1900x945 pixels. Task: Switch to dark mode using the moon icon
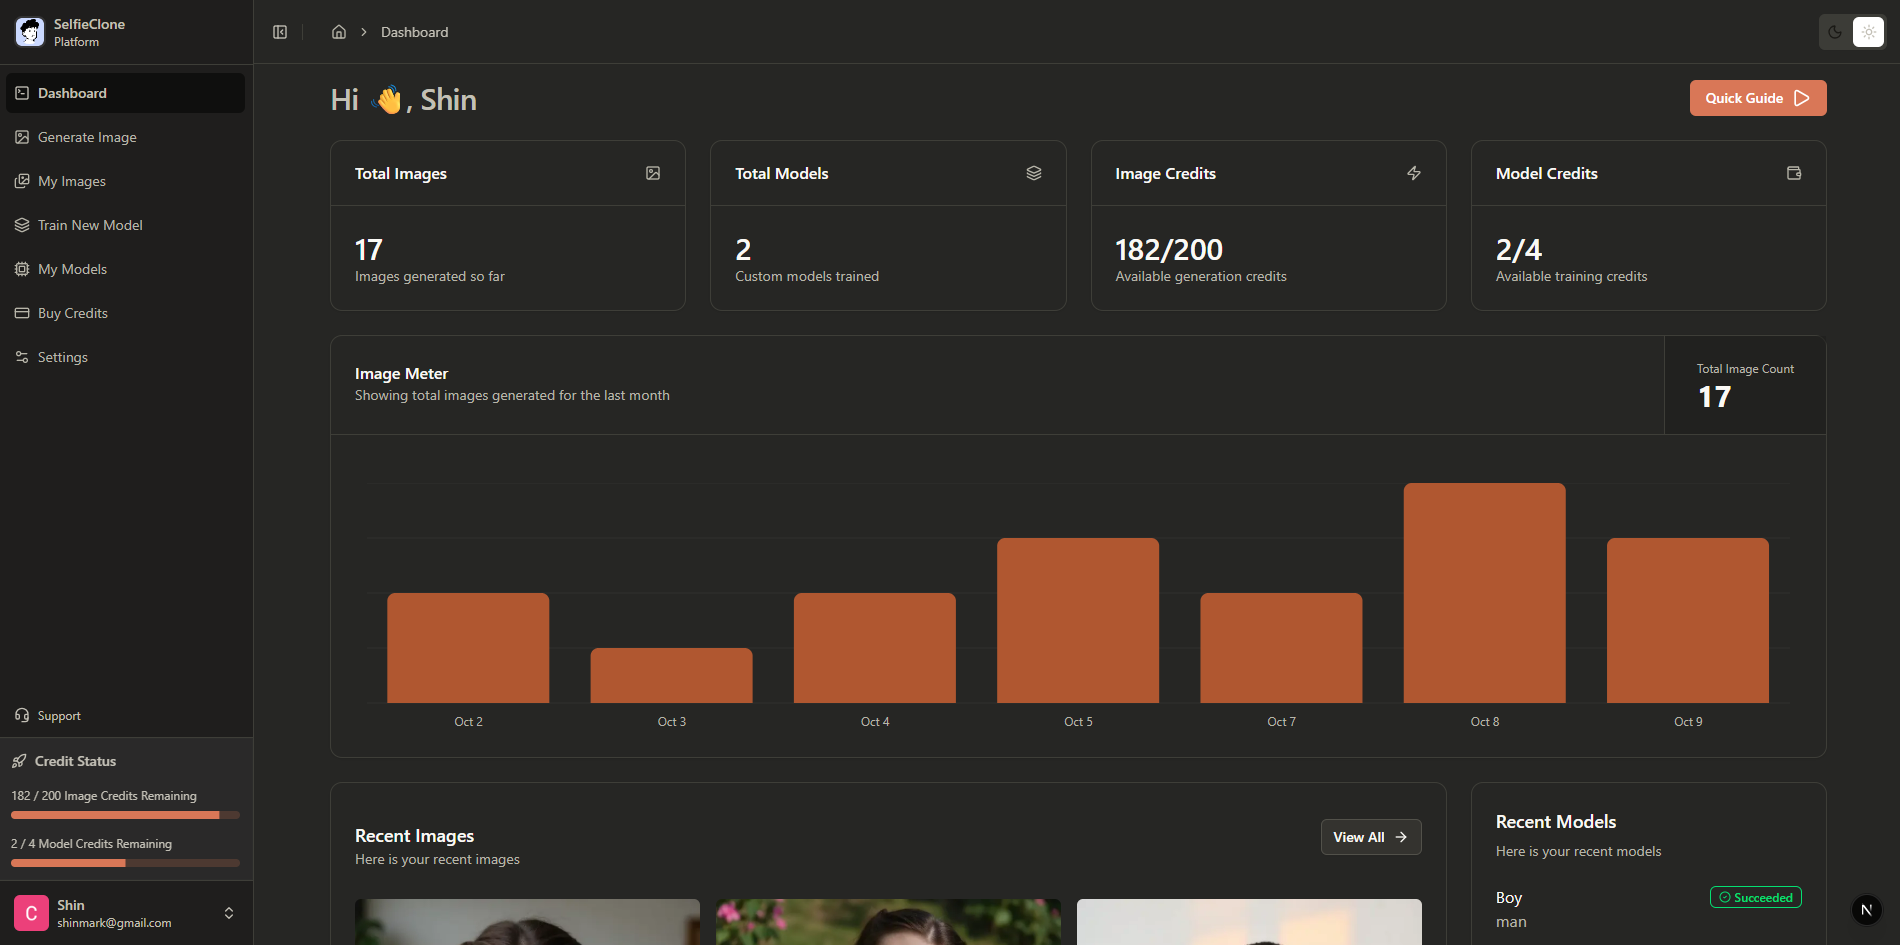coord(1834,31)
